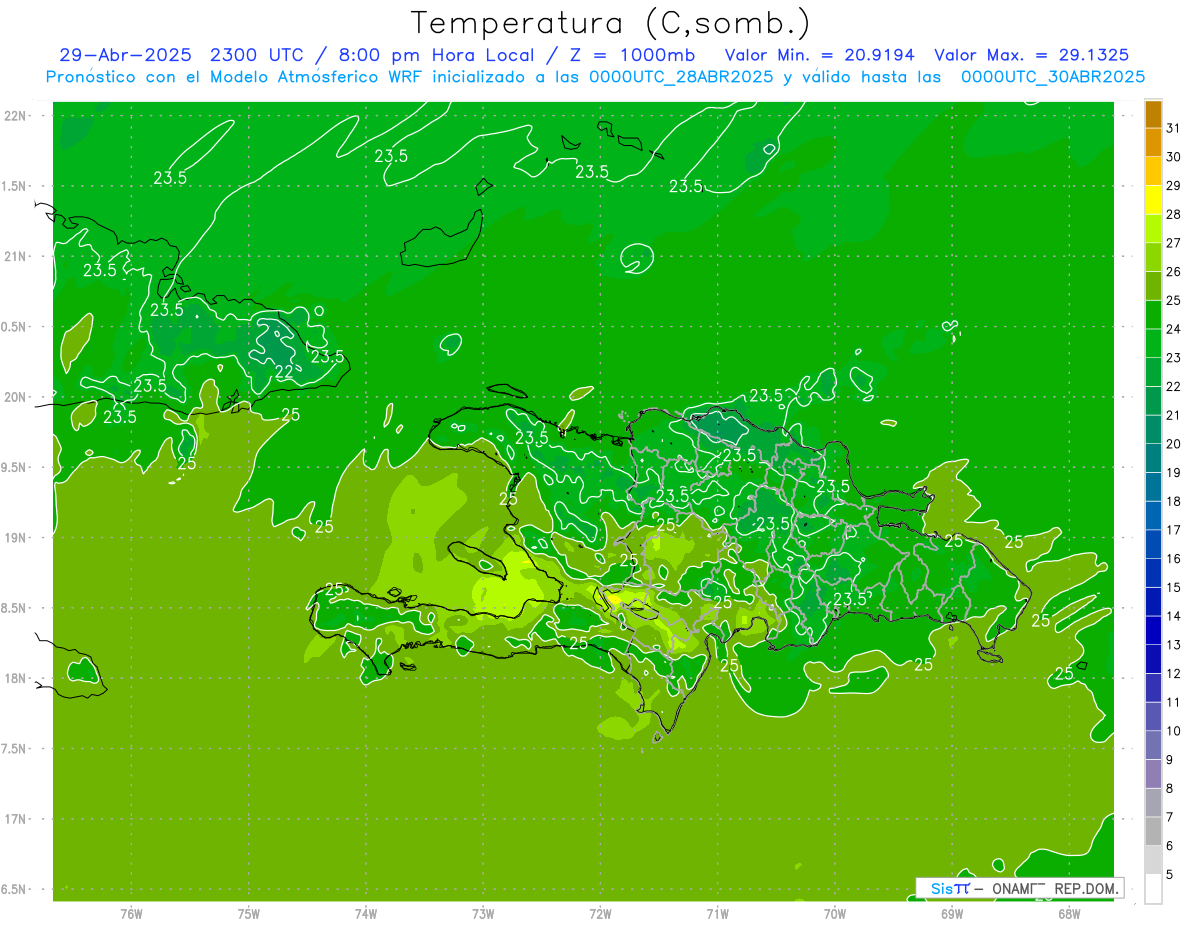
Task: Click the ONAMET REP.DOM. logo box
Action: (x=1019, y=888)
